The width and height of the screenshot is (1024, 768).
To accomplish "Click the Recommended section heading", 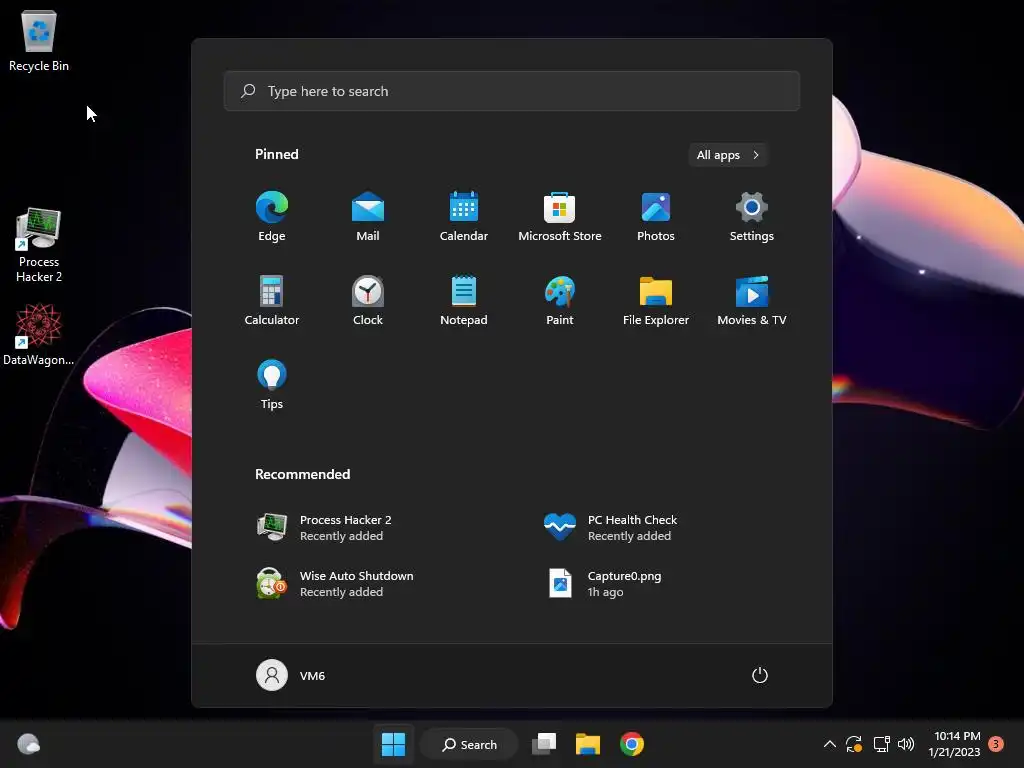I will point(302,474).
